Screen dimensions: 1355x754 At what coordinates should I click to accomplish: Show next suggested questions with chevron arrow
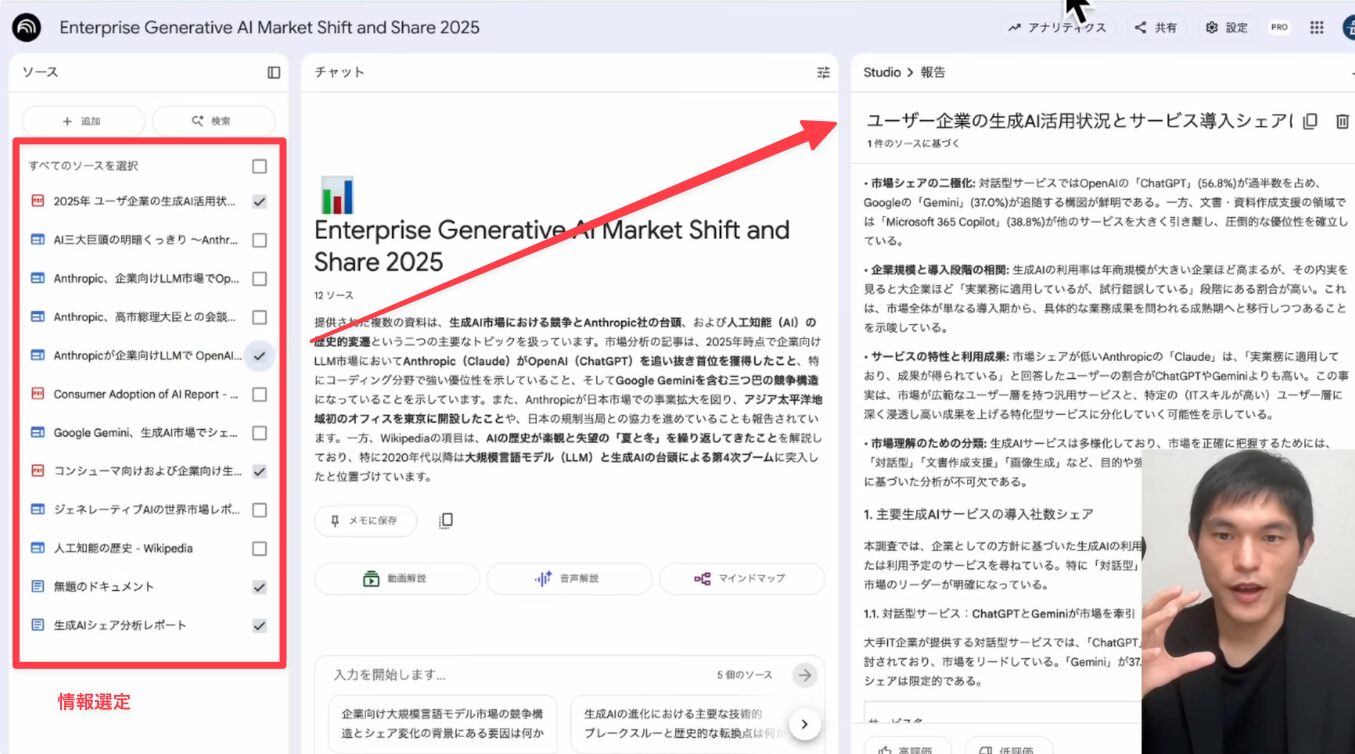[x=804, y=724]
